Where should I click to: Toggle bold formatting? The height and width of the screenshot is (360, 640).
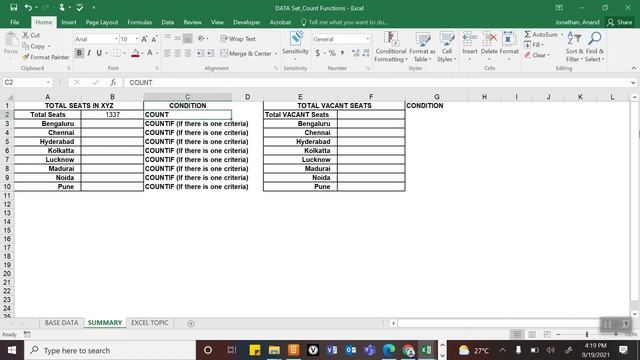pyautogui.click(x=79, y=53)
